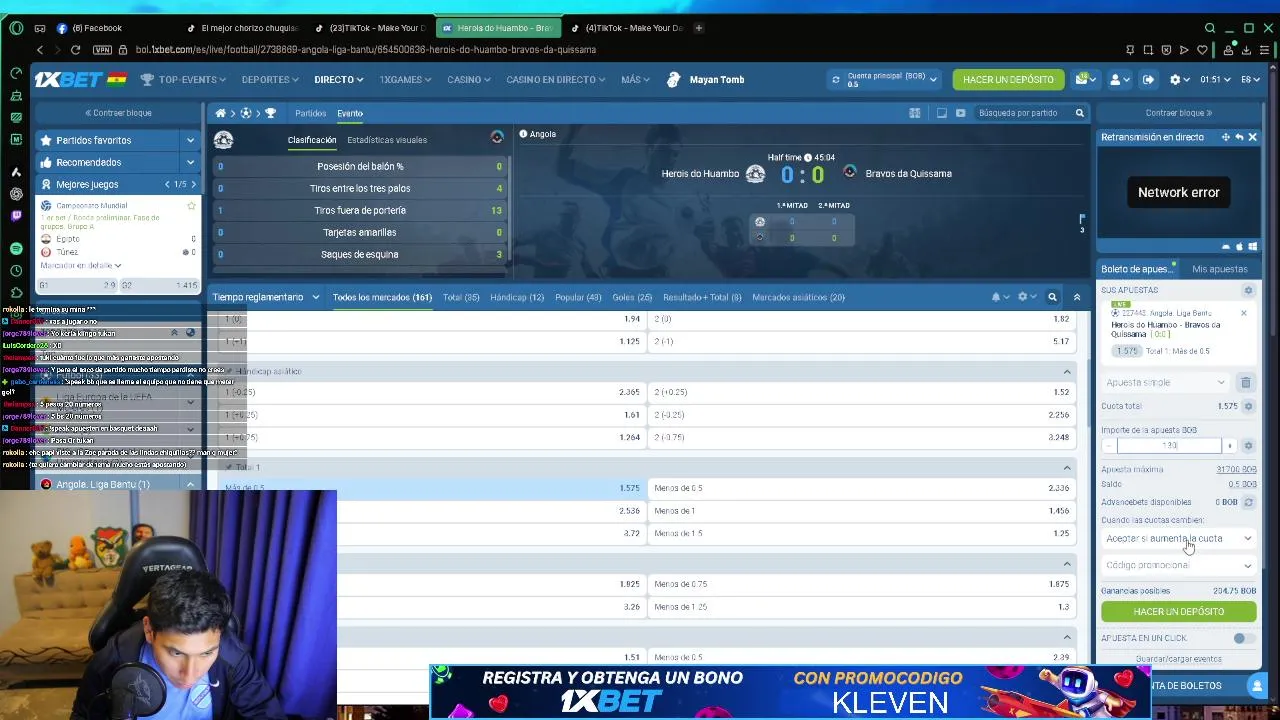This screenshot has width=1280, height=720.
Task: Open Aceptar si aumenta la cuota dropdown
Action: 1178,538
